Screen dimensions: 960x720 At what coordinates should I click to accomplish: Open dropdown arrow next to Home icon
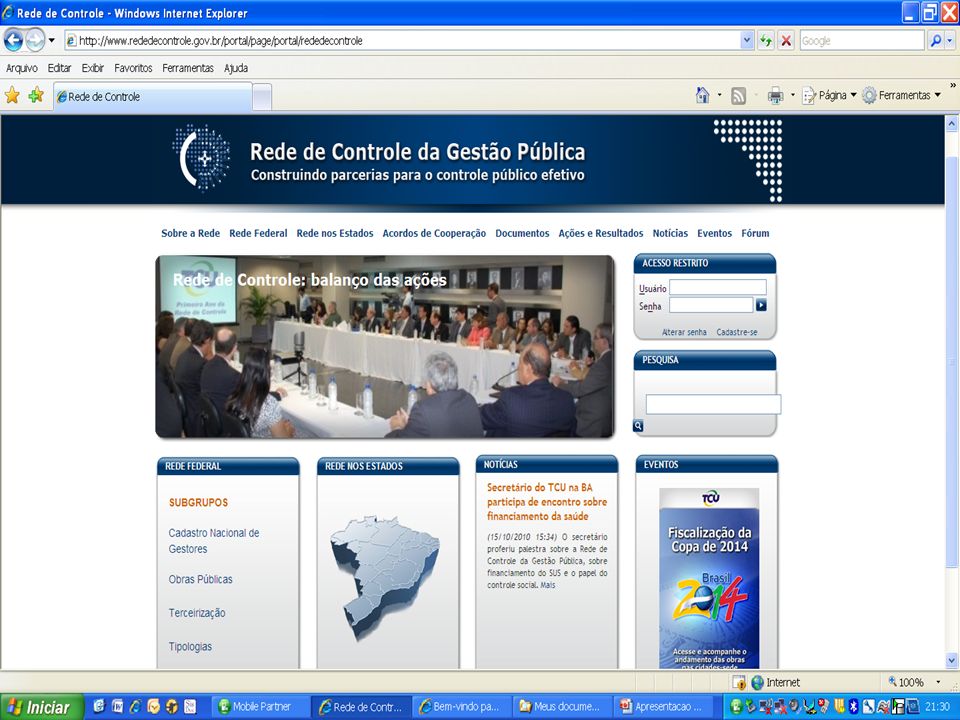(719, 95)
